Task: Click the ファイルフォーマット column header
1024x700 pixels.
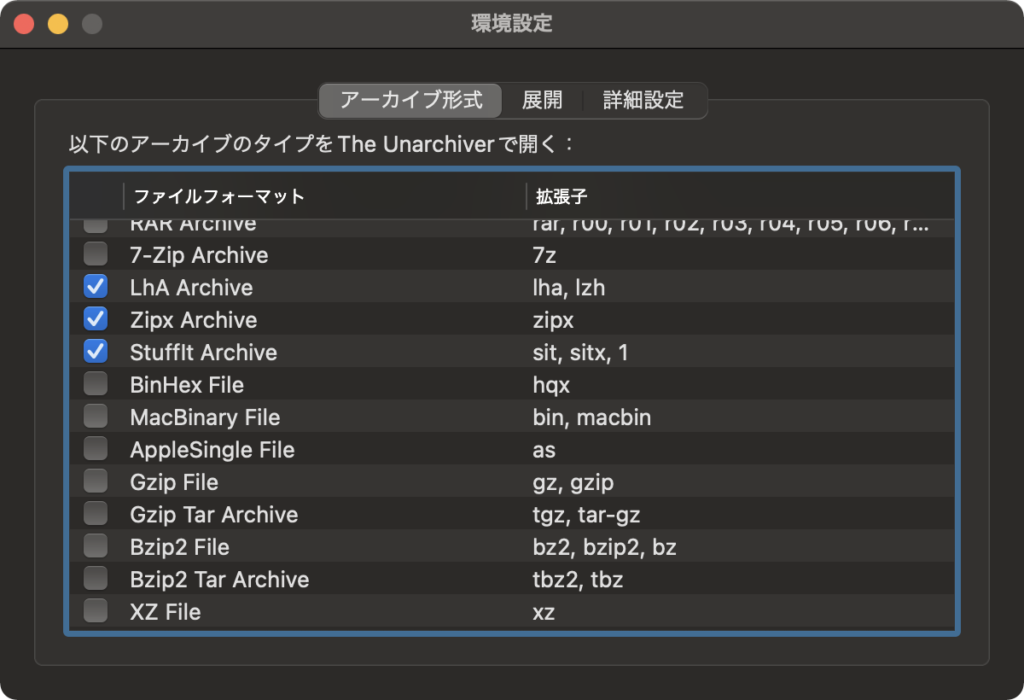Action: click(x=219, y=196)
